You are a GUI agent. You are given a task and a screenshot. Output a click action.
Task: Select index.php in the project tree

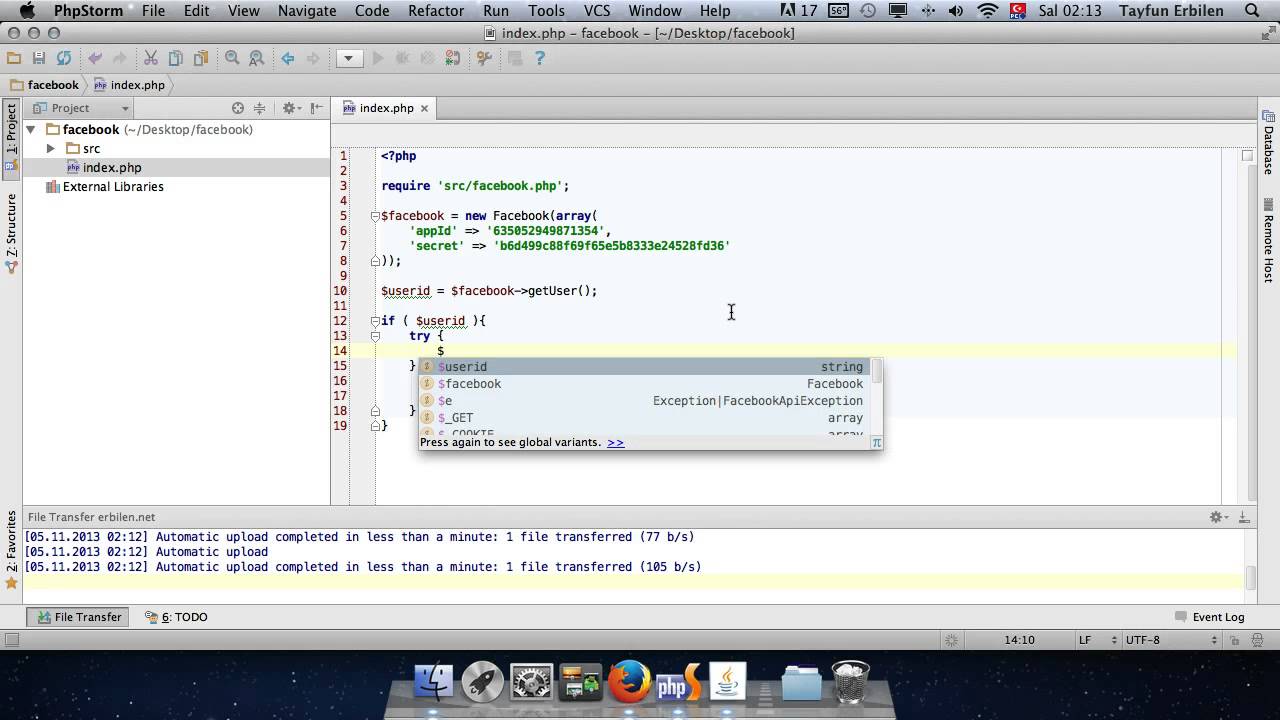112,168
